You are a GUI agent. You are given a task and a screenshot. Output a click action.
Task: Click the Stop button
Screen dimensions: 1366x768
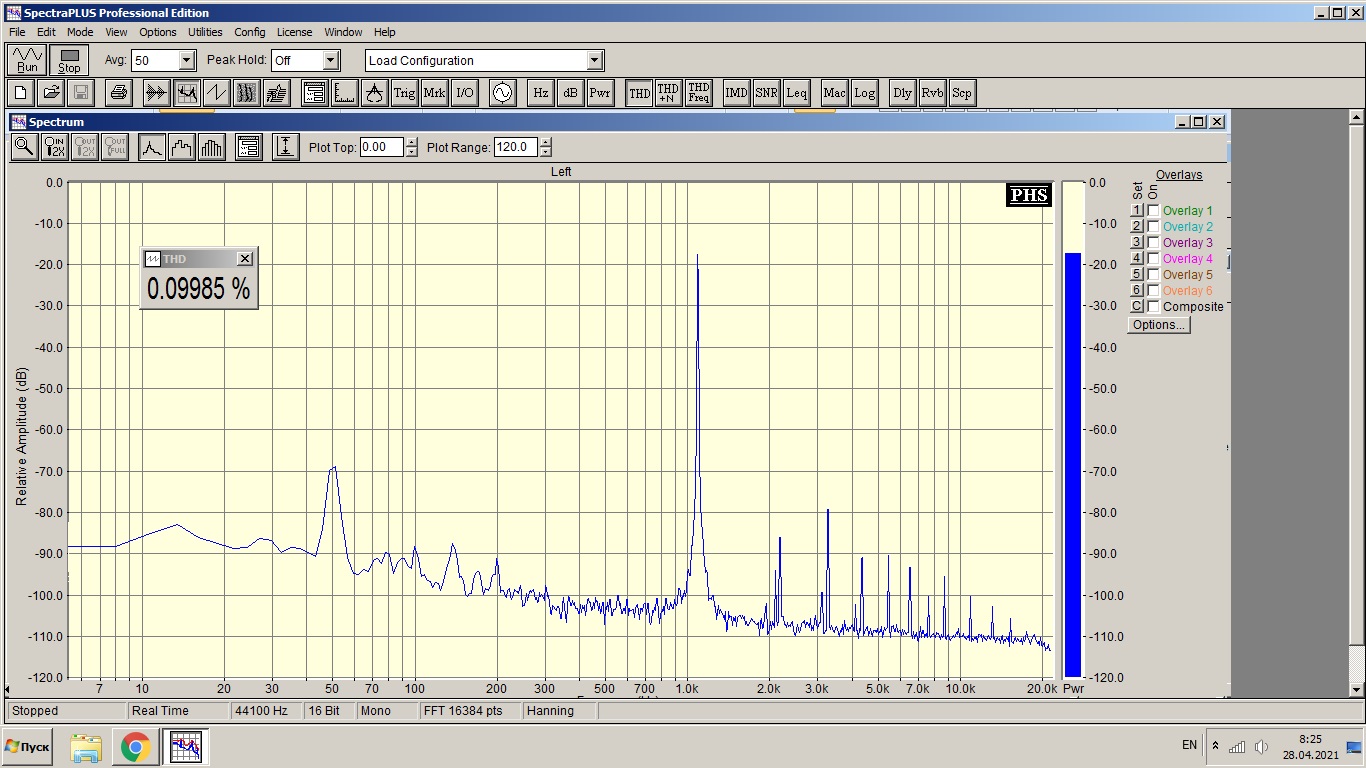pyautogui.click(x=69, y=60)
